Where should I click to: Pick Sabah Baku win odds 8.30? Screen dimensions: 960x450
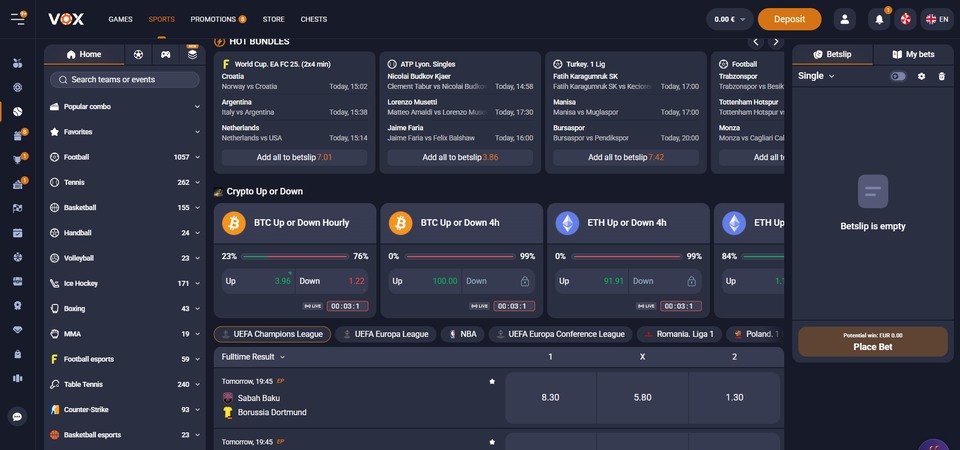[x=550, y=398]
